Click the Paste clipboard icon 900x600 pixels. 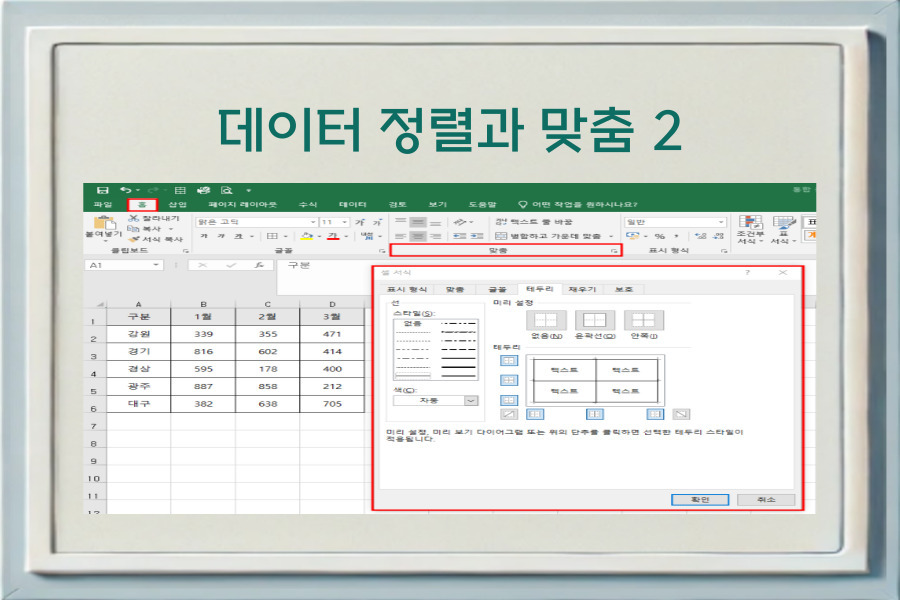click(104, 222)
